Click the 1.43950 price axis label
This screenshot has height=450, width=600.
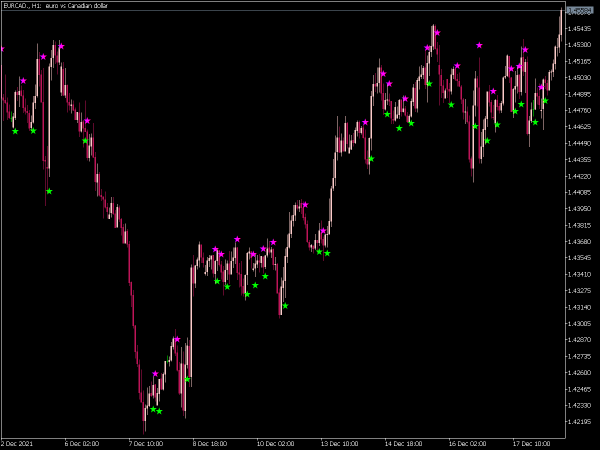click(x=580, y=209)
